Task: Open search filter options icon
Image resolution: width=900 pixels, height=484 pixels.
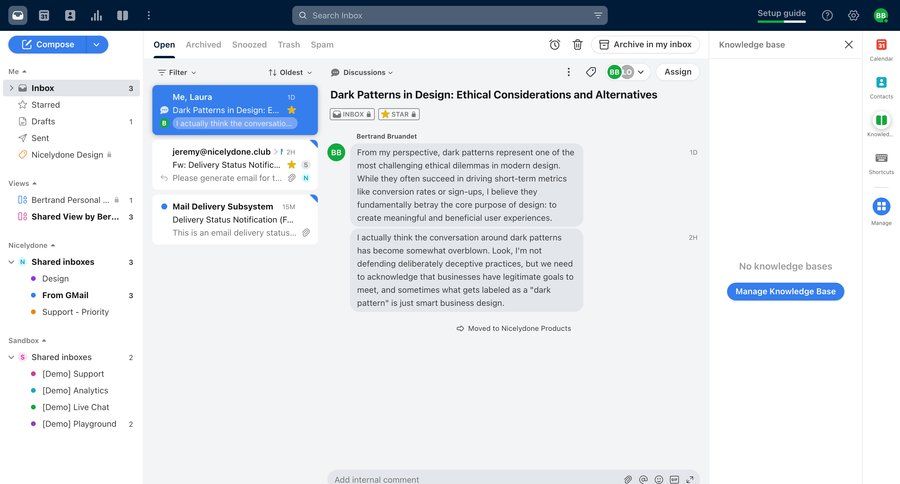Action: 598,16
